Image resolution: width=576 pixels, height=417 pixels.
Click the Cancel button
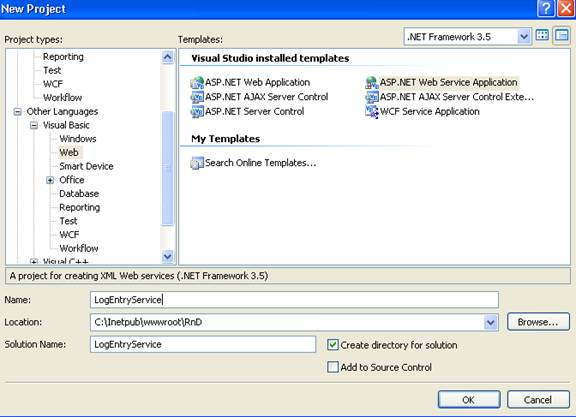pyautogui.click(x=538, y=400)
